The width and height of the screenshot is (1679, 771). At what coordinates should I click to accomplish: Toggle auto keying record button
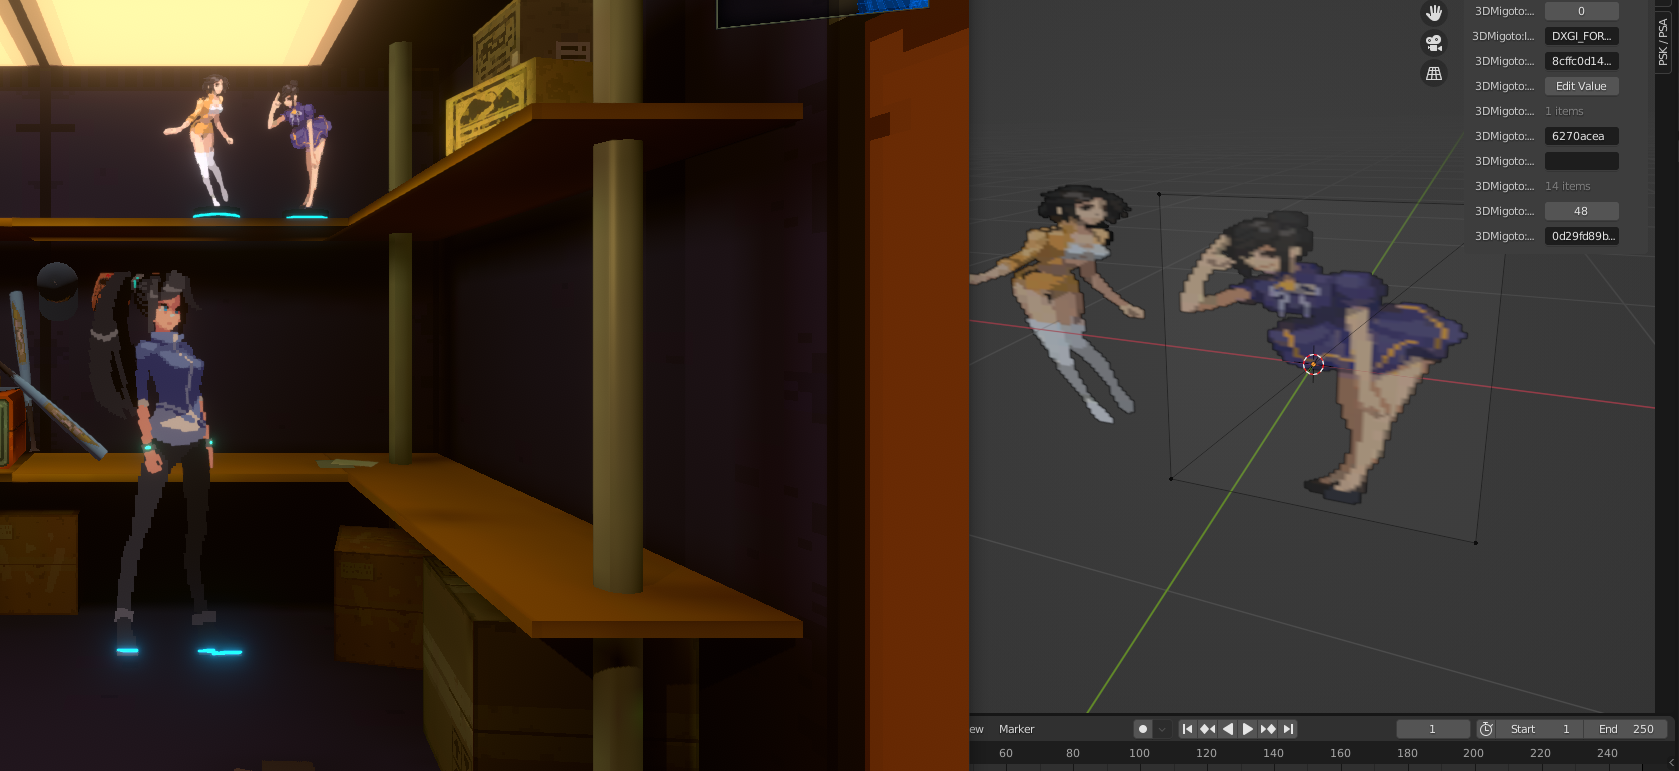pos(1143,729)
